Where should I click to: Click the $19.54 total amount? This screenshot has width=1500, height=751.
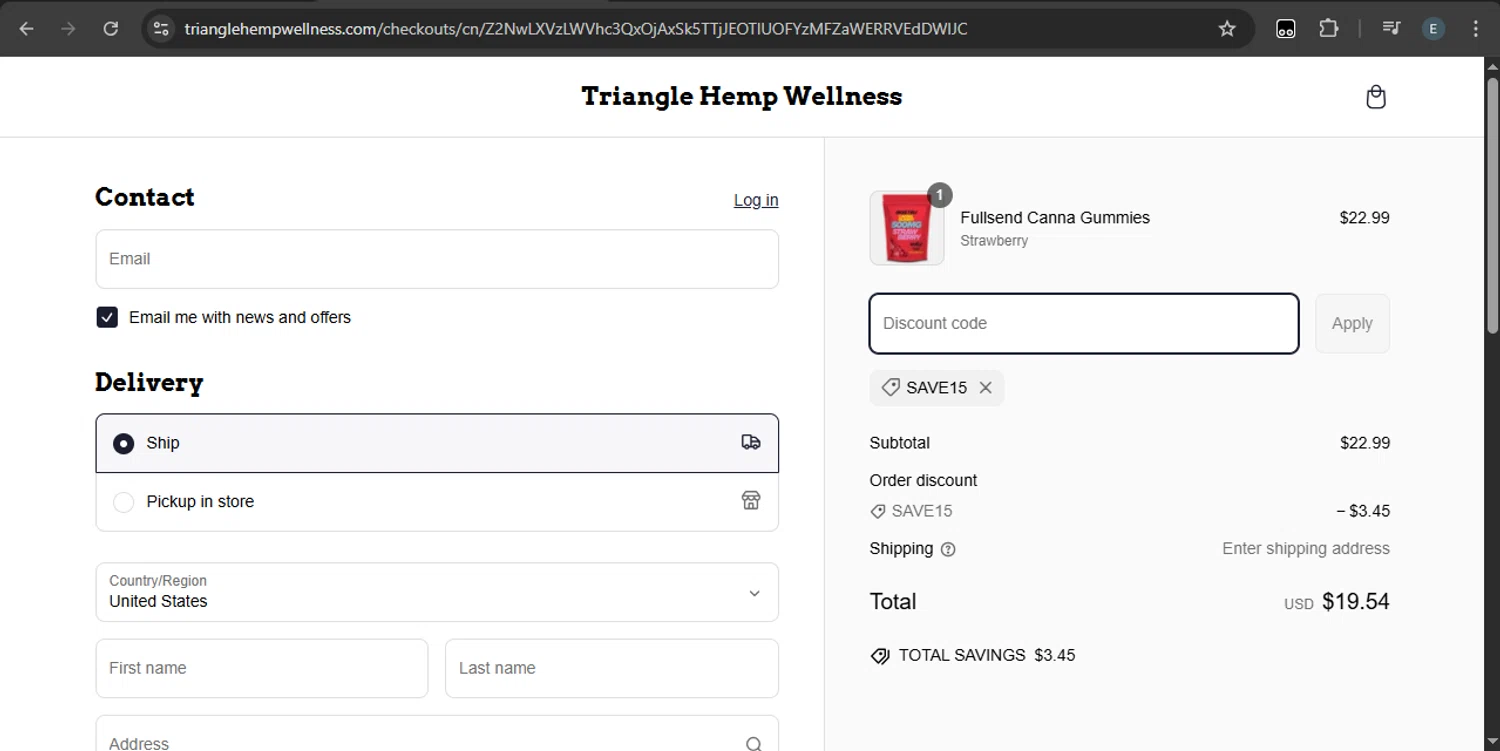point(1356,601)
